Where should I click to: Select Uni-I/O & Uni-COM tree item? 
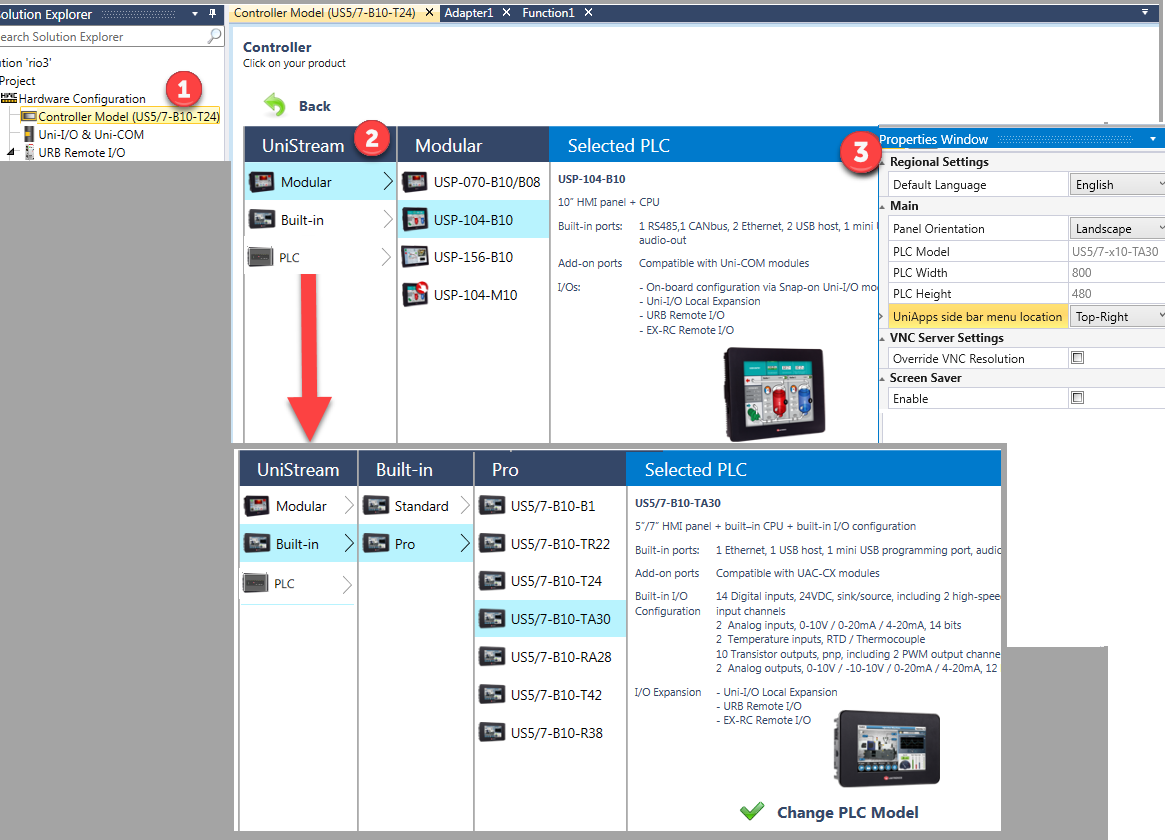[x=90, y=134]
